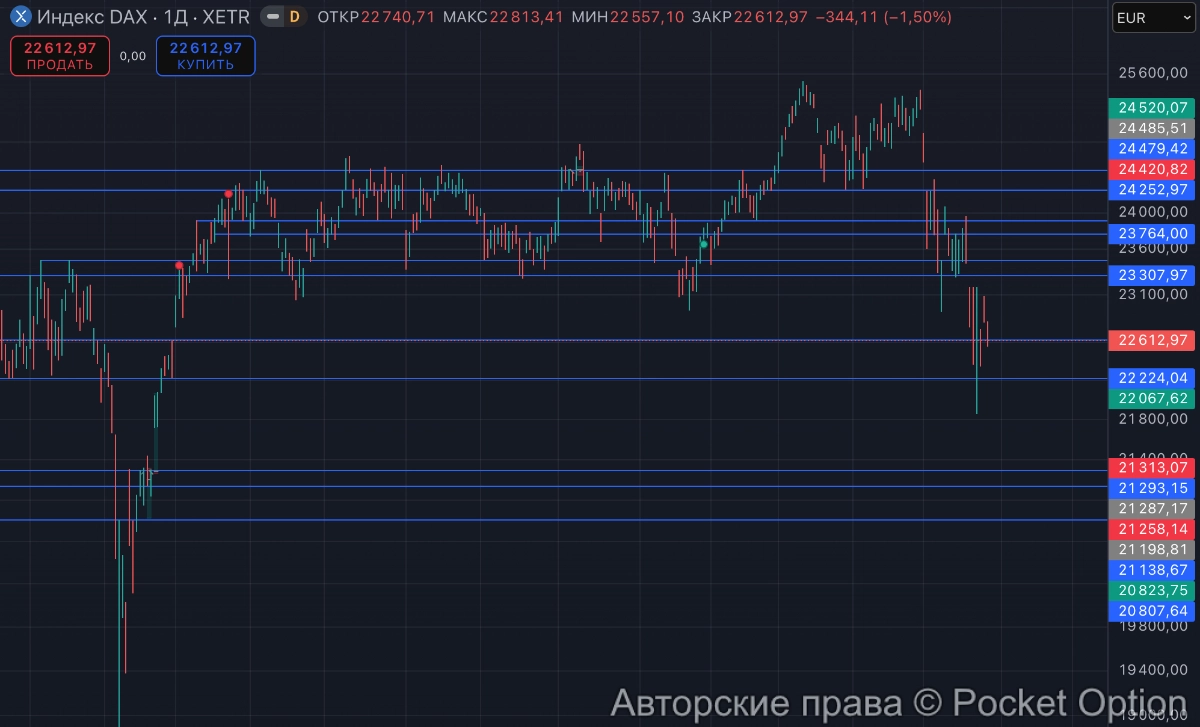The height and width of the screenshot is (727, 1200).
Task: Click the orange D delayed-data badge
Action: (294, 17)
